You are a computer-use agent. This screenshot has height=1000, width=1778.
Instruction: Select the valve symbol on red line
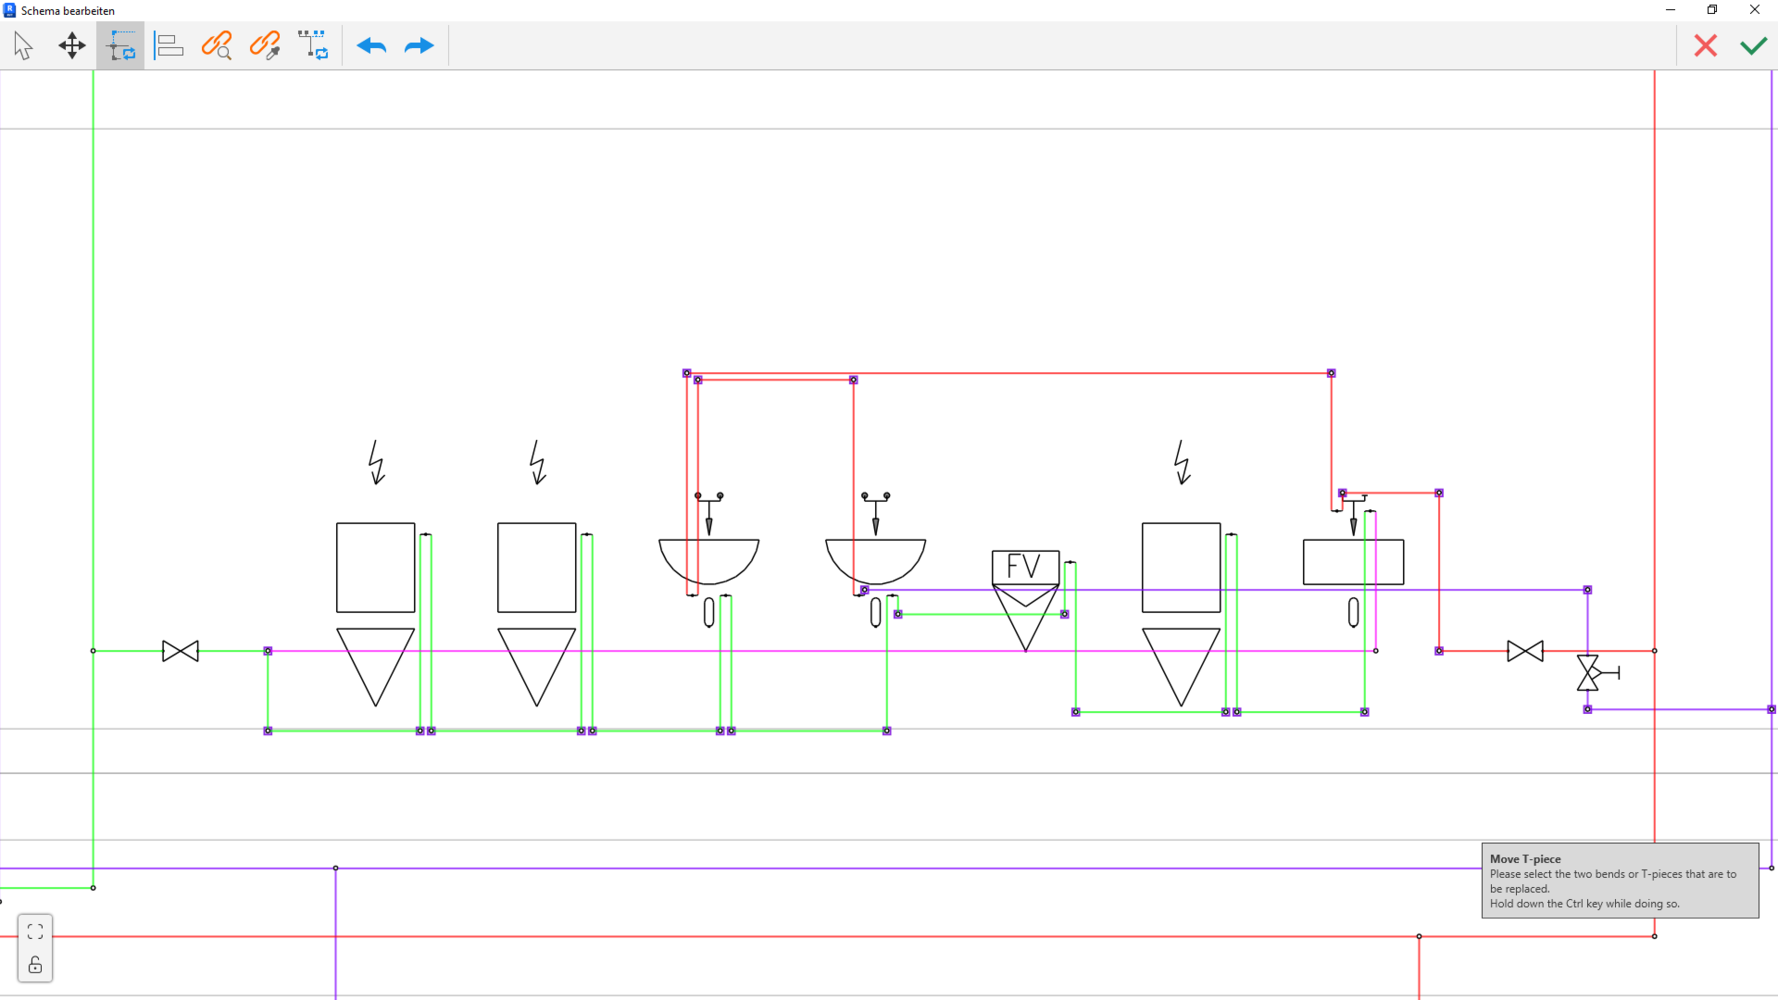[x=1525, y=651]
